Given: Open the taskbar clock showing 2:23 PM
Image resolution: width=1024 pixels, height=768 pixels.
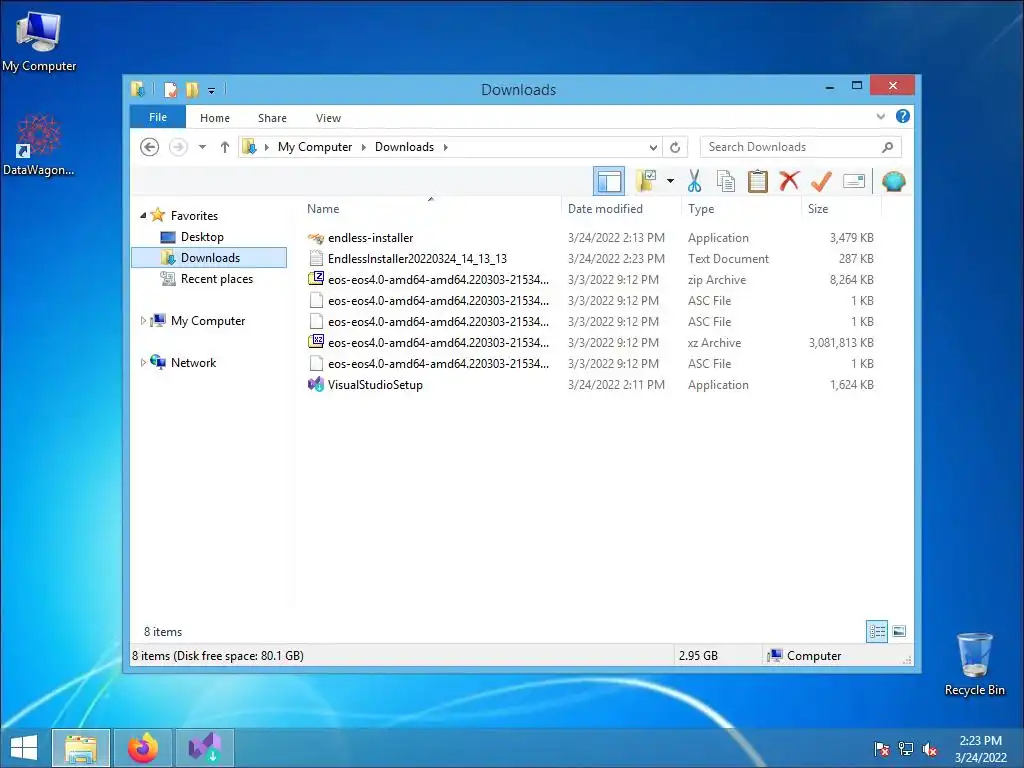Looking at the screenshot, I should coord(980,749).
